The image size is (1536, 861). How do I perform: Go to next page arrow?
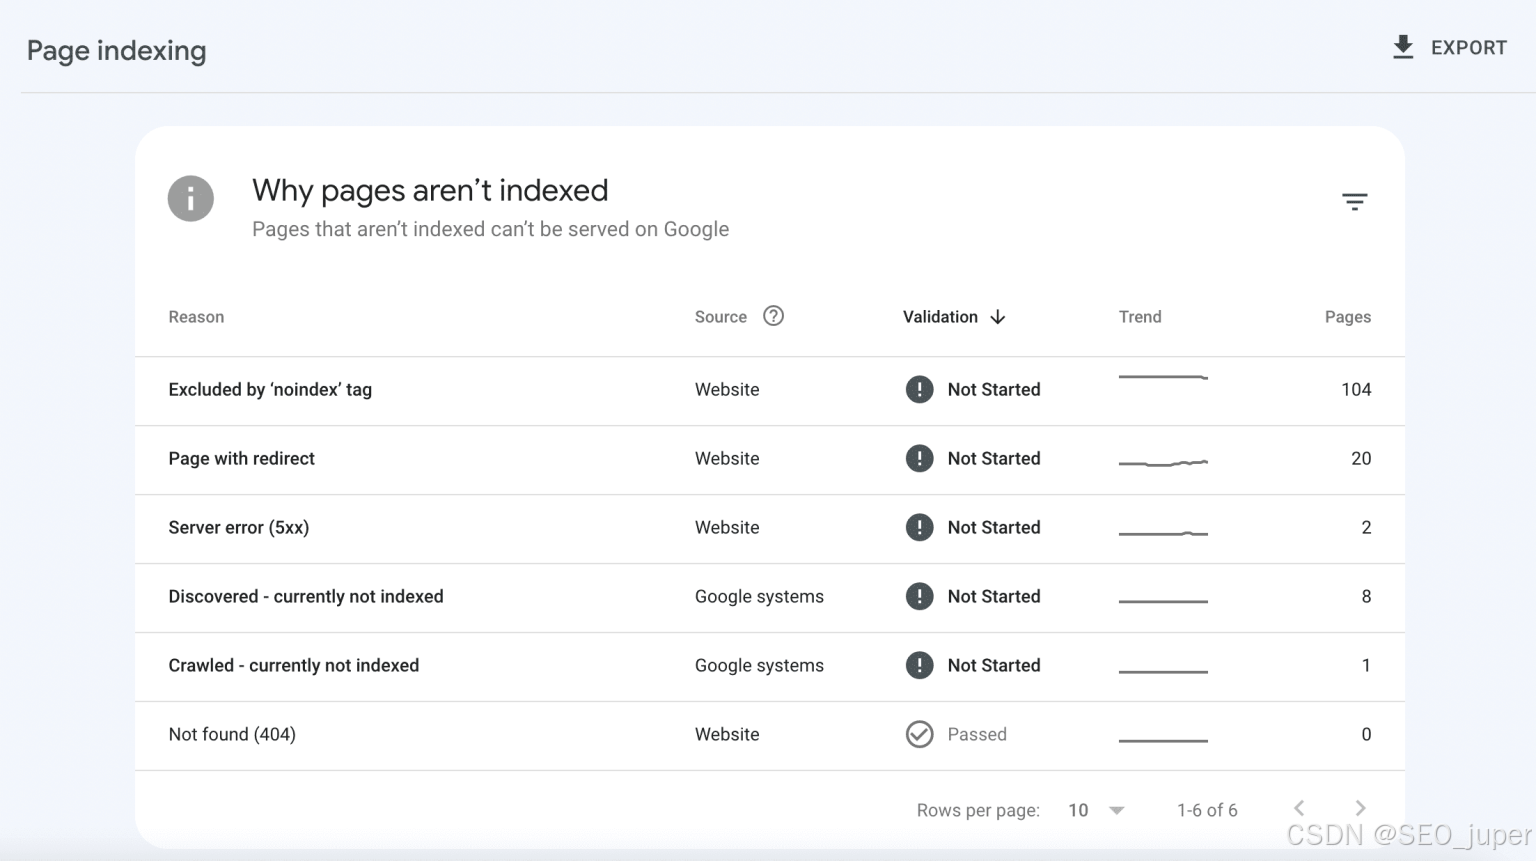[1360, 808]
